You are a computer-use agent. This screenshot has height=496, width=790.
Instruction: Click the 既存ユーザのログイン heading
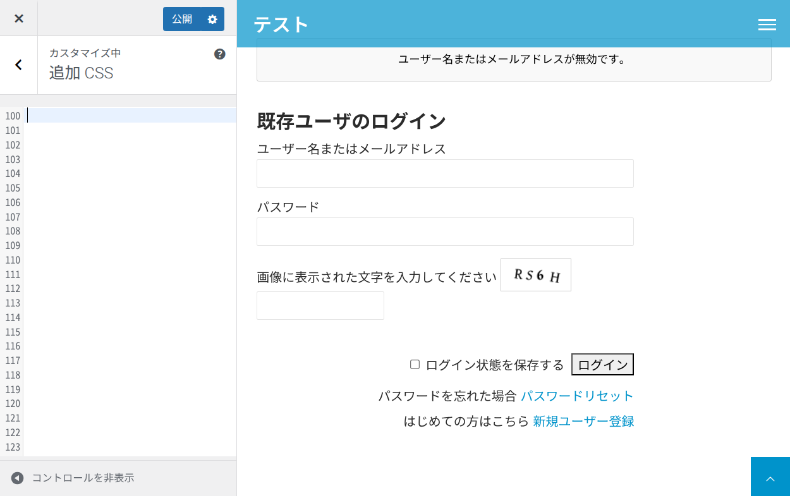coord(351,121)
